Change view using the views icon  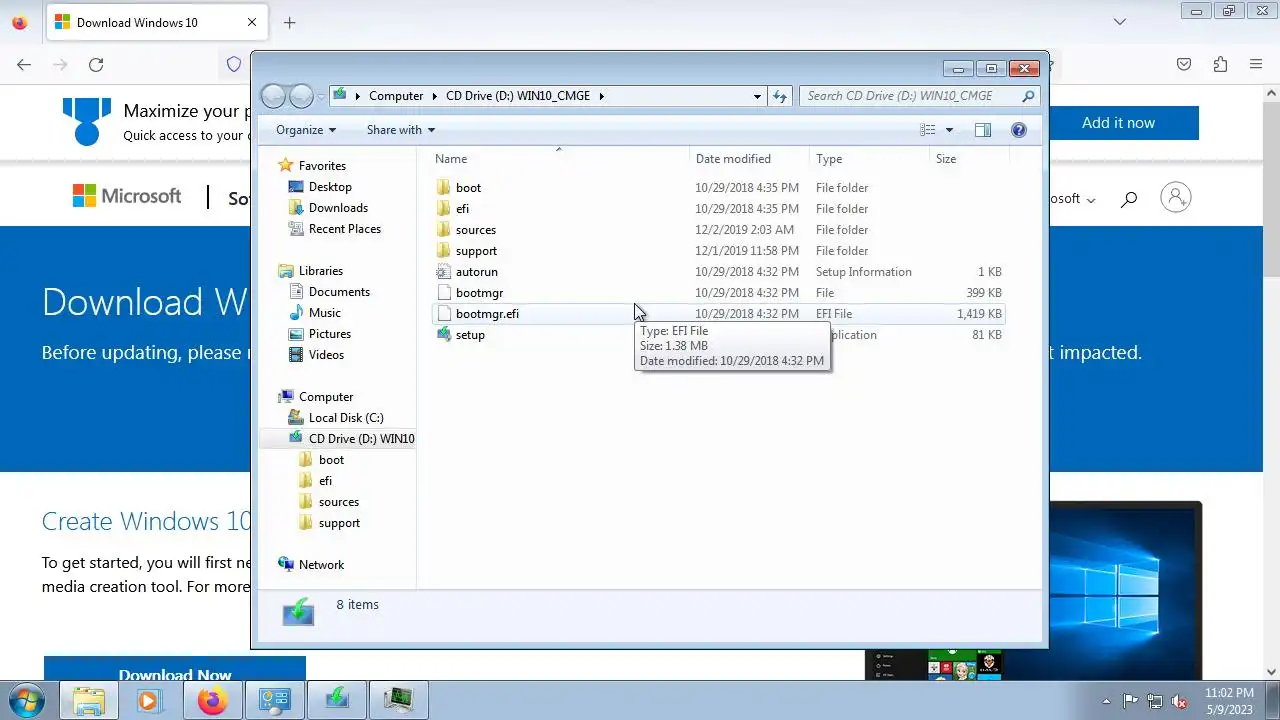(x=928, y=130)
